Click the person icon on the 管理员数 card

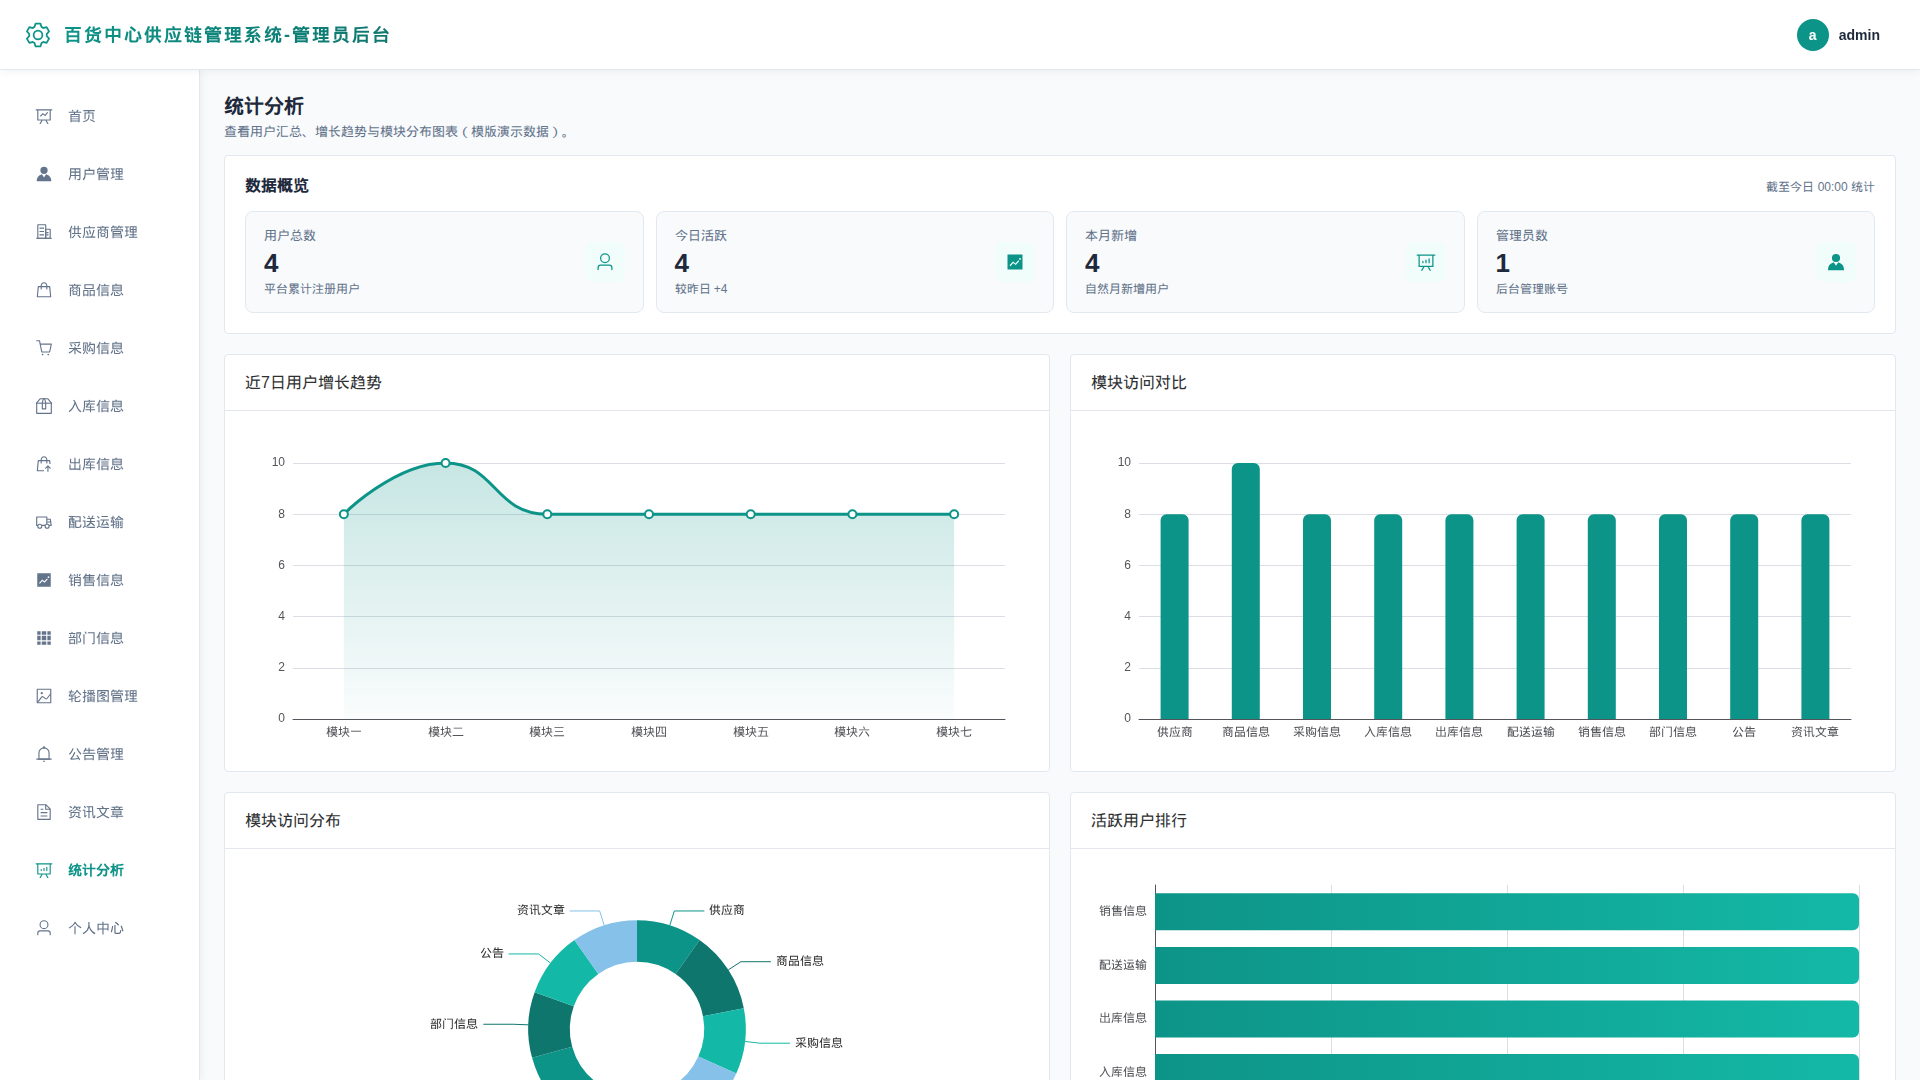pos(1836,262)
